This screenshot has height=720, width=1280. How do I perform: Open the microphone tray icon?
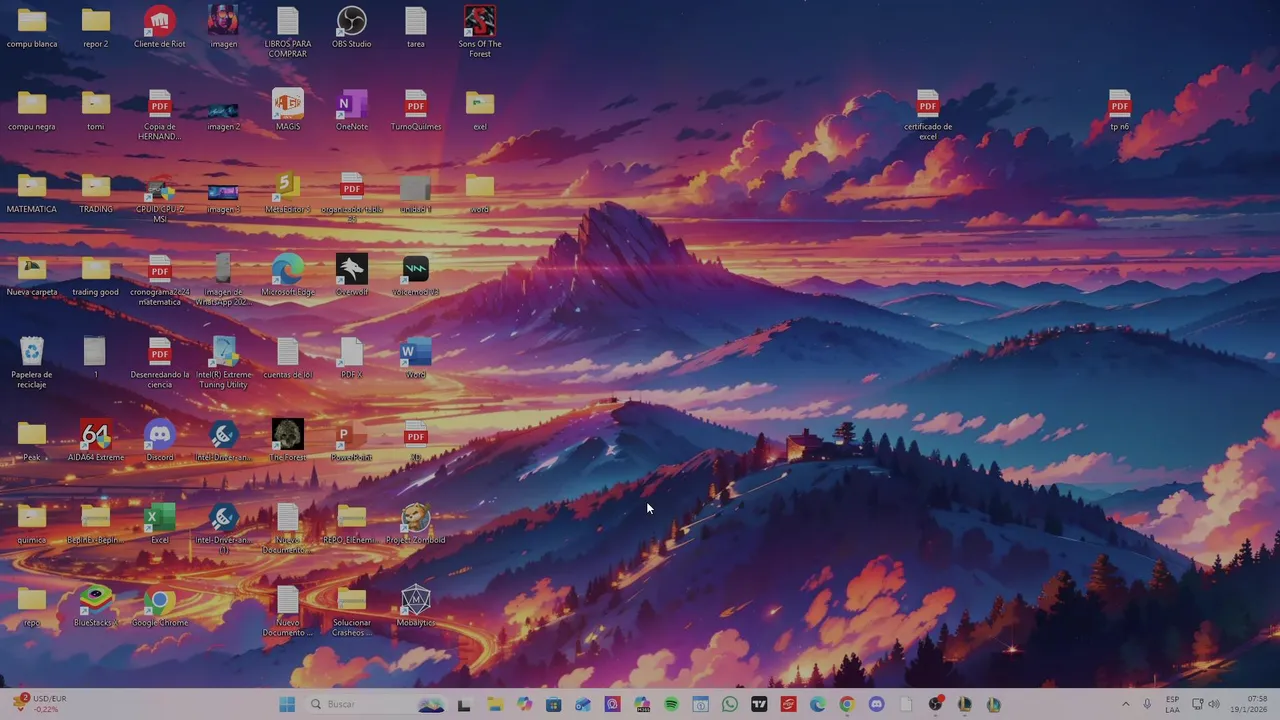point(1147,704)
